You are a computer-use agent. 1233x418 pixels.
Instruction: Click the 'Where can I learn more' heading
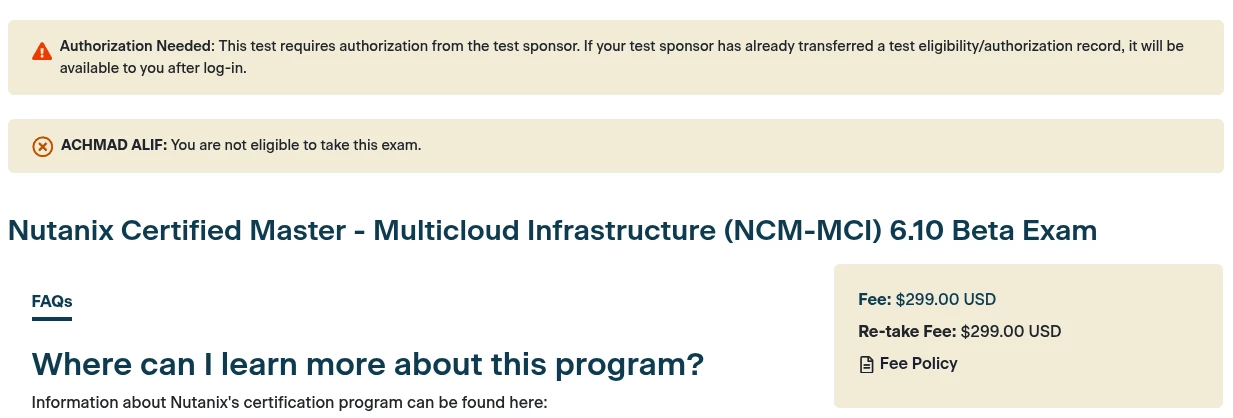pyautogui.click(x=368, y=364)
